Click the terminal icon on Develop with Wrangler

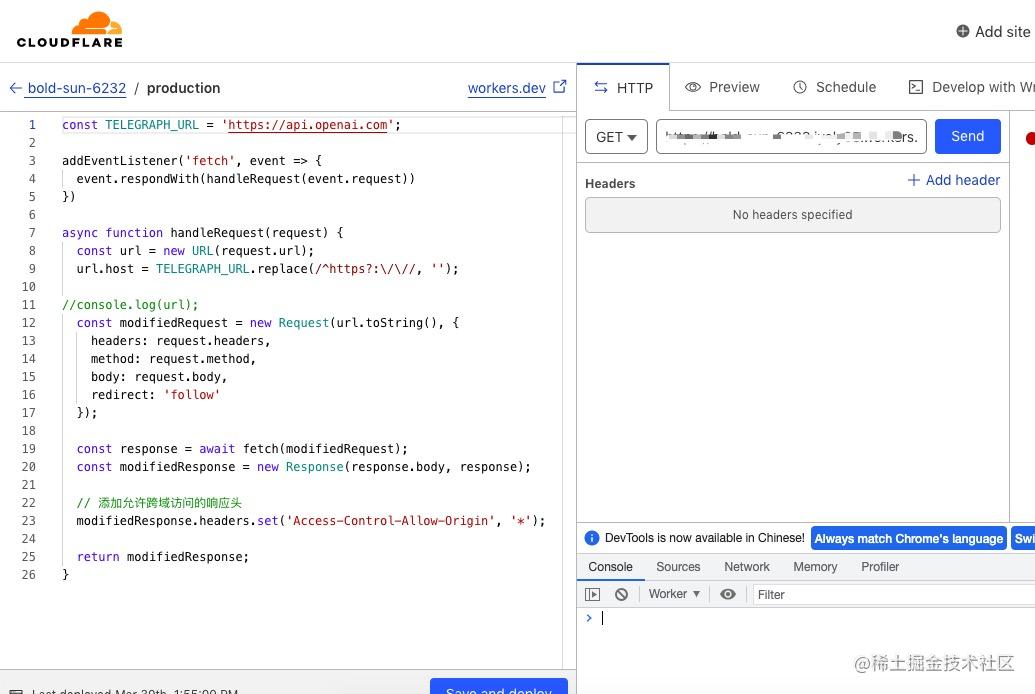(915, 87)
